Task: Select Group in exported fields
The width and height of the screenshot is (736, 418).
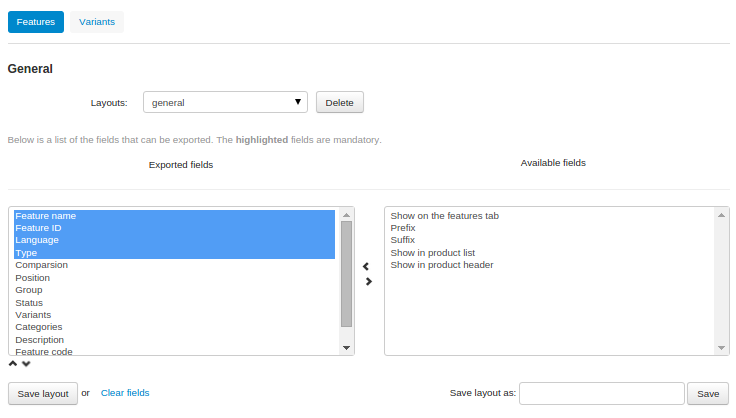Action: tap(174, 290)
